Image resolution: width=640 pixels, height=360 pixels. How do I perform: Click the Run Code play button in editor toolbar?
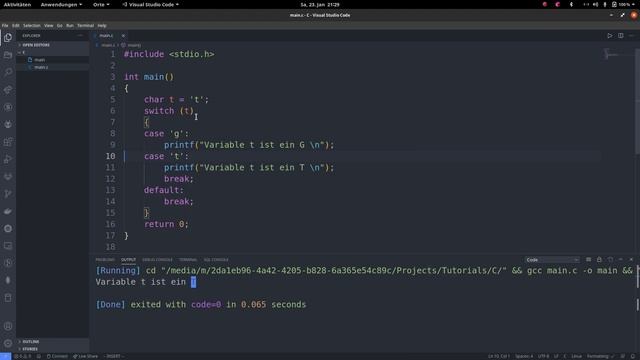coord(609,36)
